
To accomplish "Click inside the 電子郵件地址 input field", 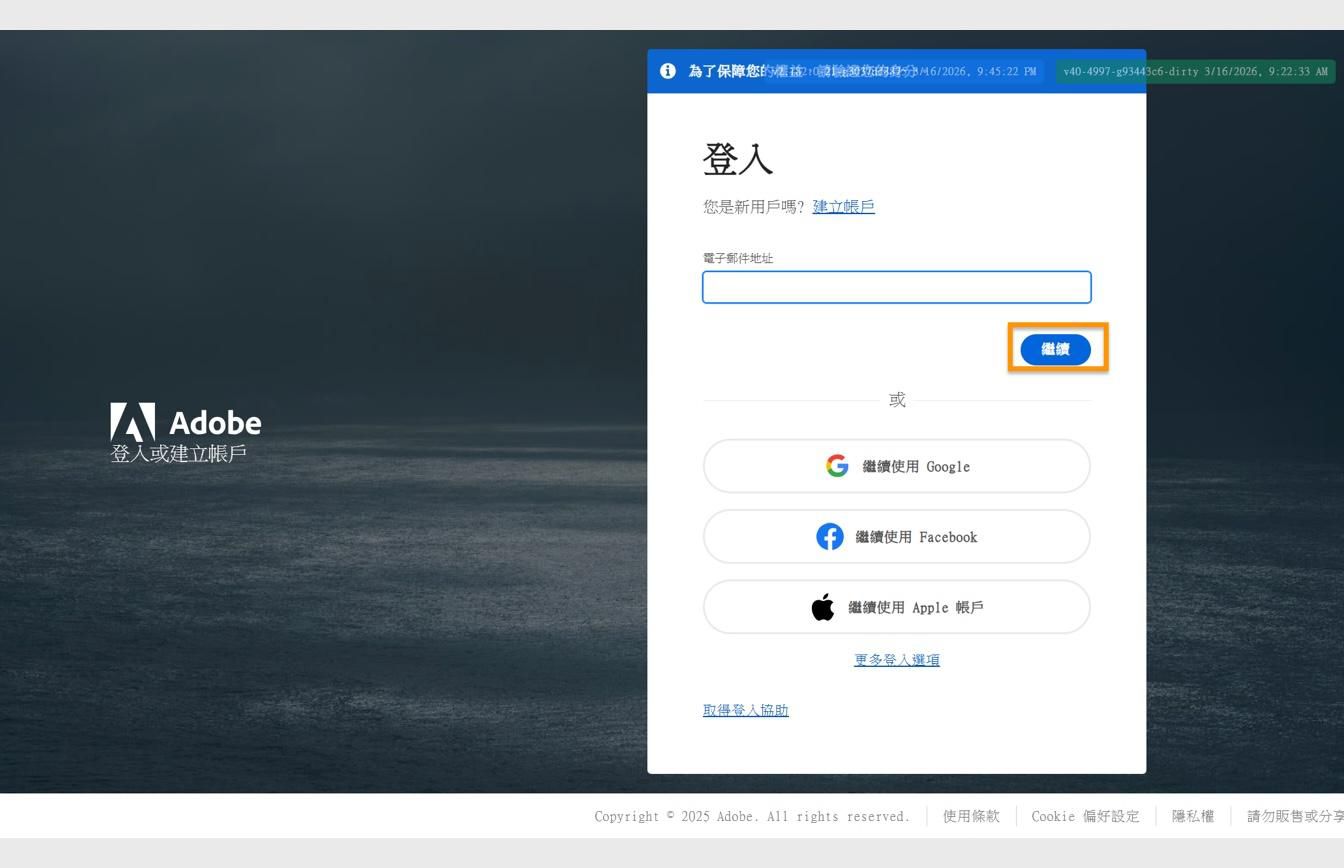I will click(x=896, y=287).
